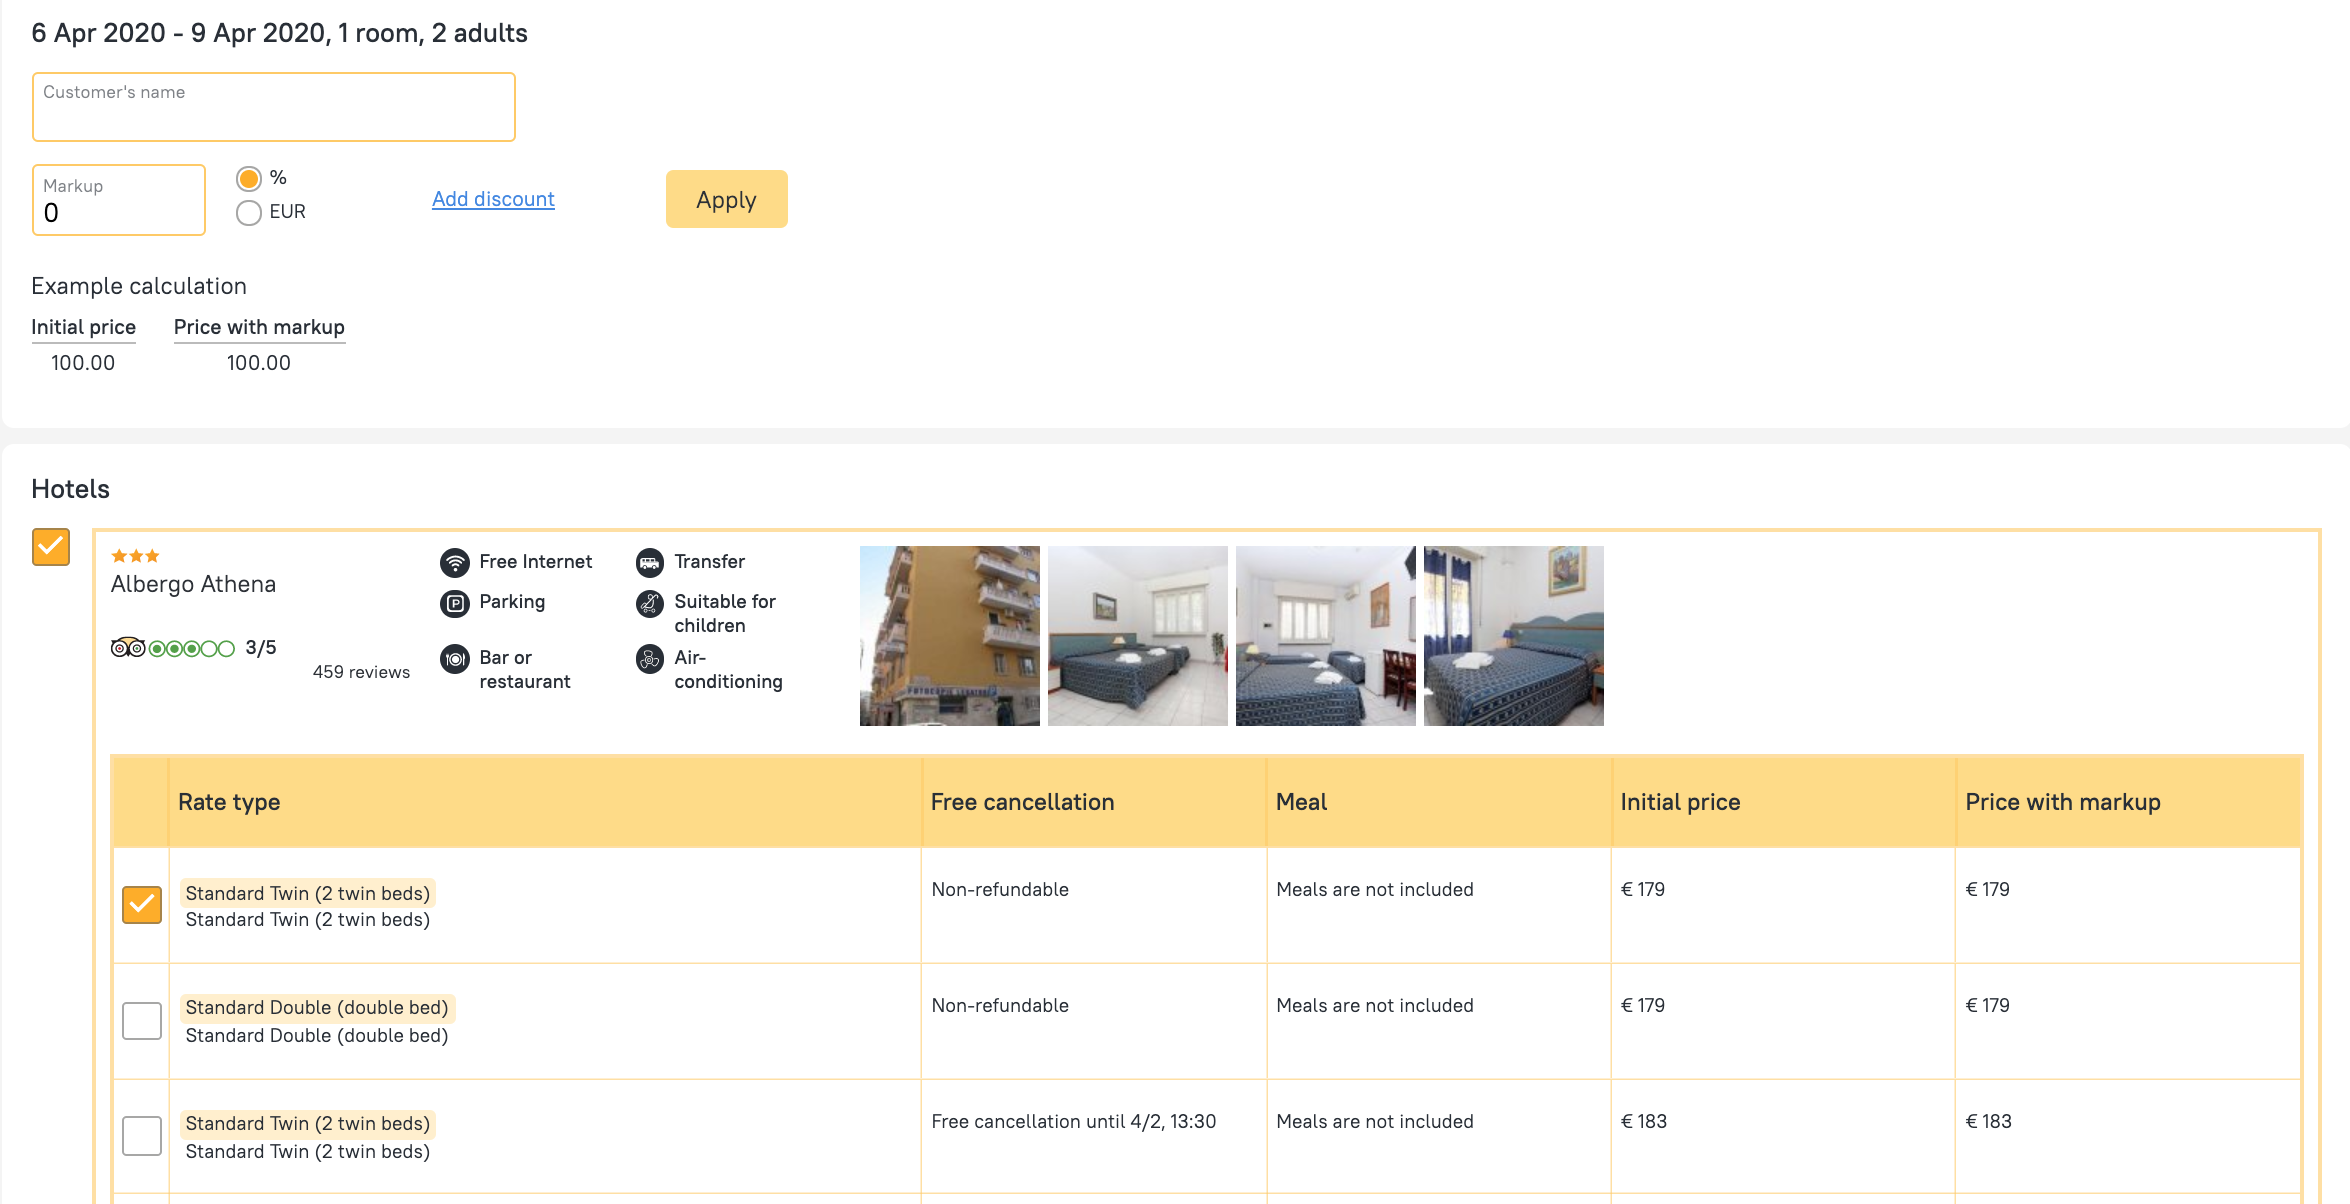Click the Free Internet wifi icon
Viewport: 2350px width, 1204px height.
point(455,562)
